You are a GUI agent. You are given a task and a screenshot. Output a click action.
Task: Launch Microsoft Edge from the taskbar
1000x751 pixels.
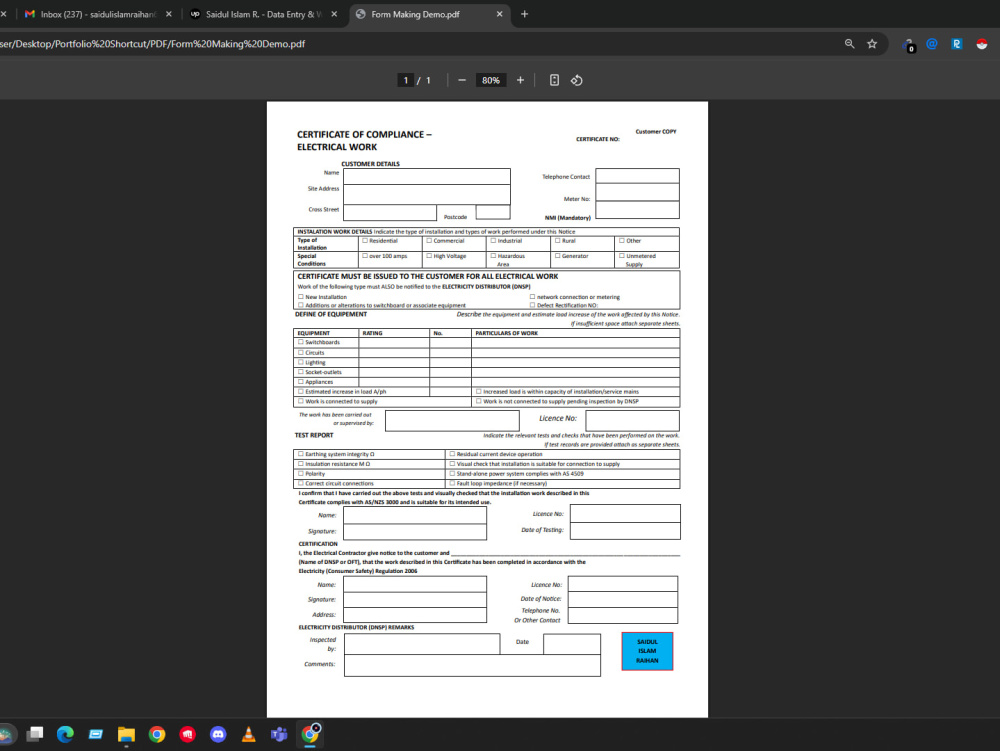65,734
